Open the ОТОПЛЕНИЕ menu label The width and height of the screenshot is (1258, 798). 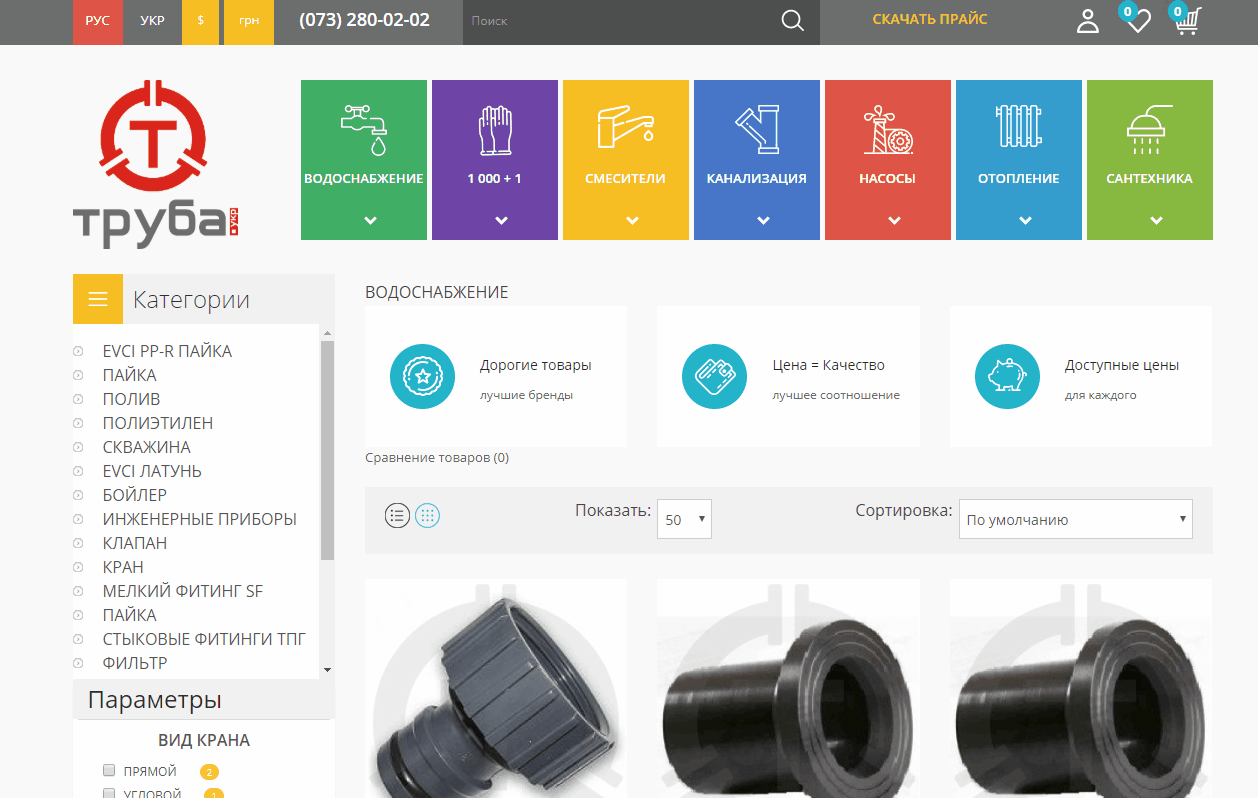(x=1019, y=179)
